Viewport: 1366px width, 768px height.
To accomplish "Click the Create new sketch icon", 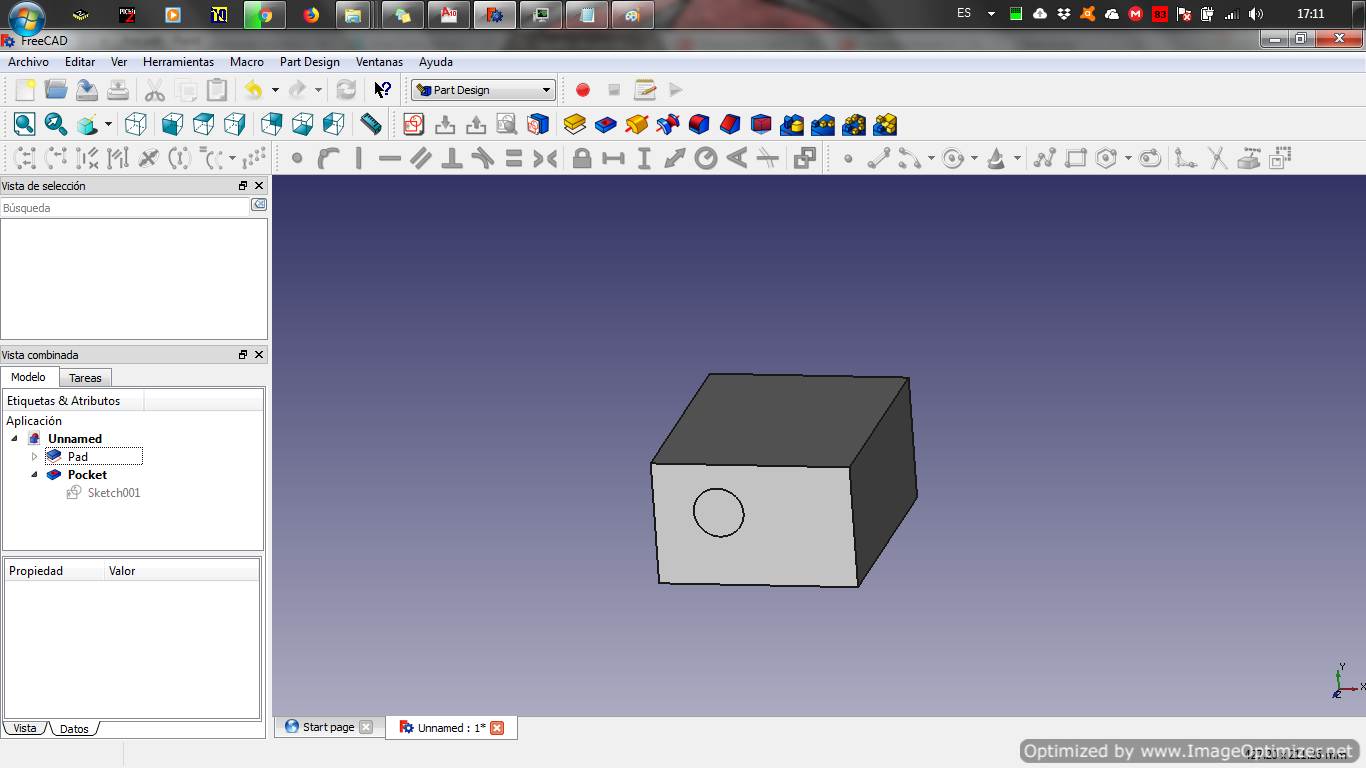I will (414, 124).
